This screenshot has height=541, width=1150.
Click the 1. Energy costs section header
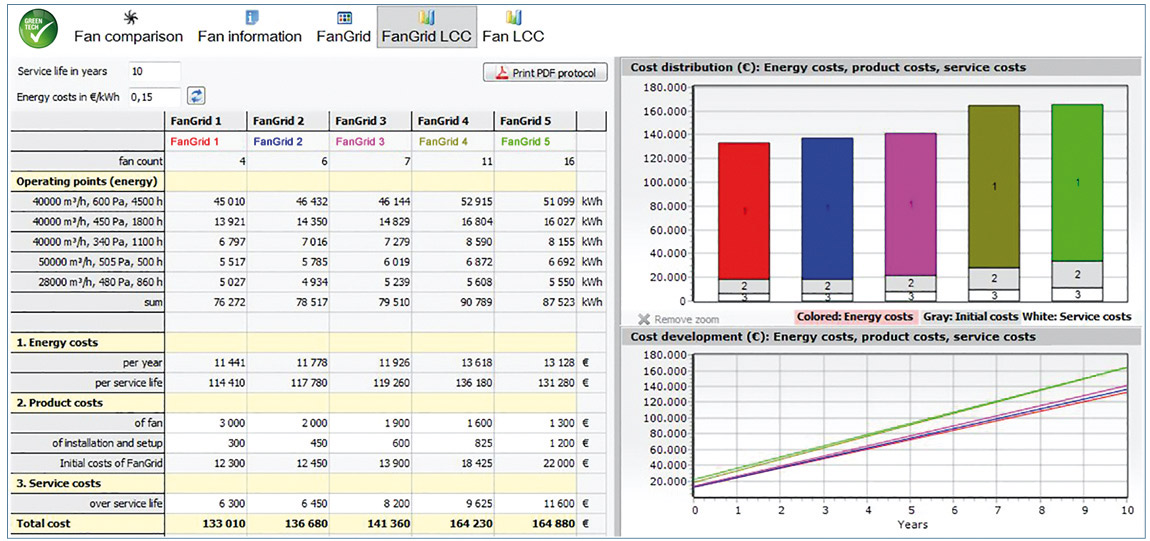coord(88,342)
